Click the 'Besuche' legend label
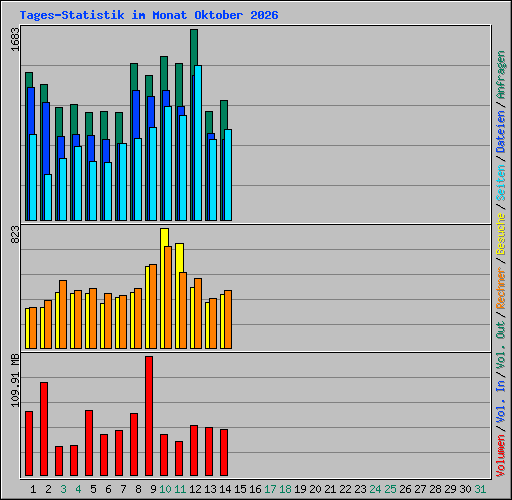This screenshot has height=500, width=512. tap(501, 234)
